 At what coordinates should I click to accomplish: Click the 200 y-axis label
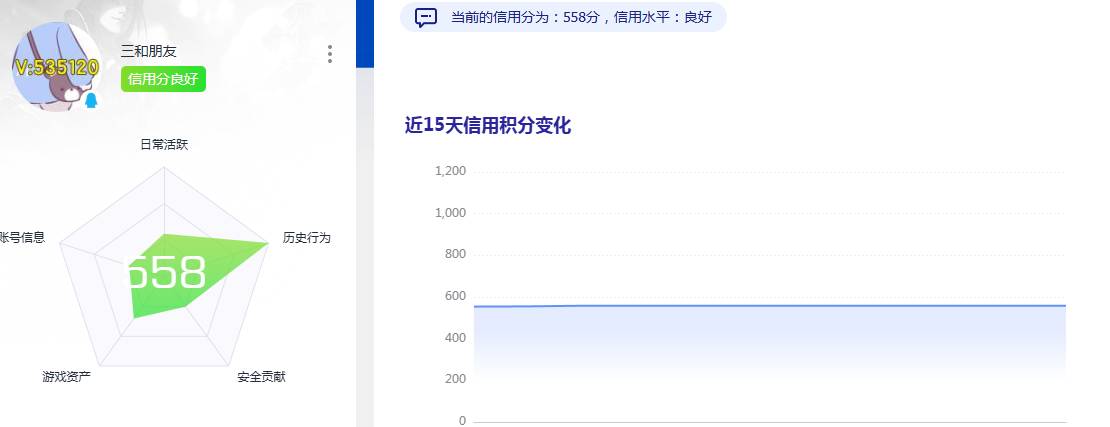click(x=456, y=379)
